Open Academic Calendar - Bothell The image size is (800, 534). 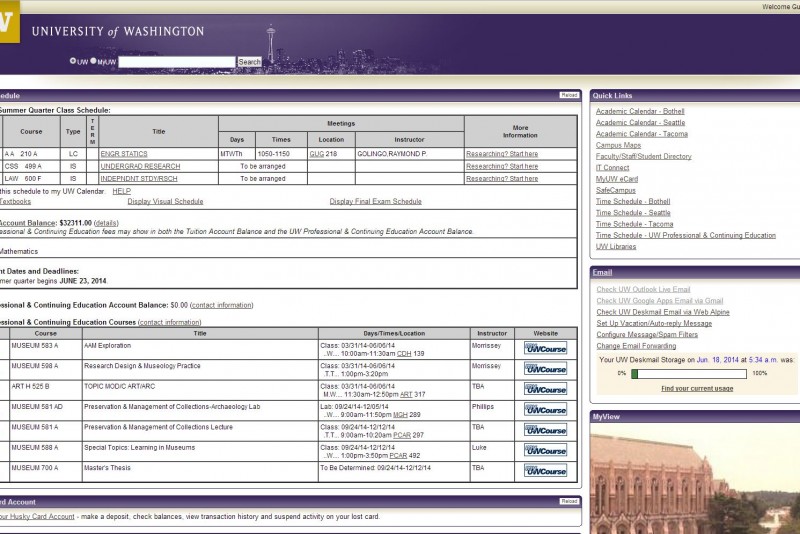pos(640,111)
